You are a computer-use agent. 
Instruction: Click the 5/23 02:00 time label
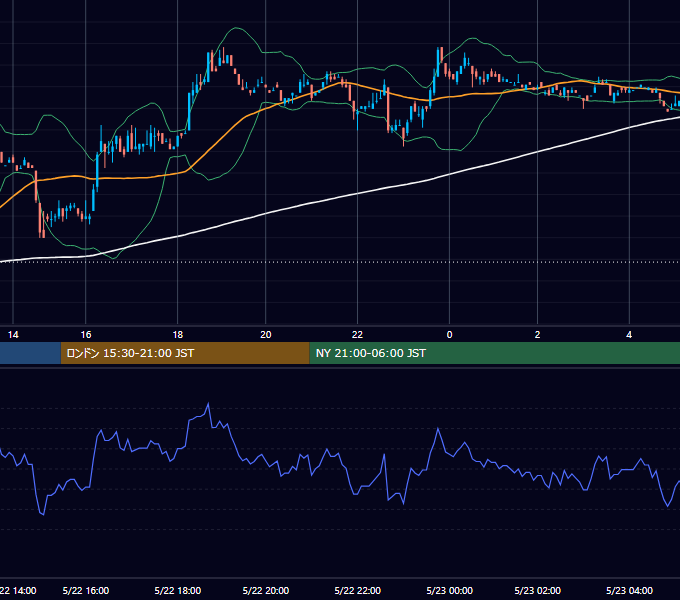(x=538, y=590)
